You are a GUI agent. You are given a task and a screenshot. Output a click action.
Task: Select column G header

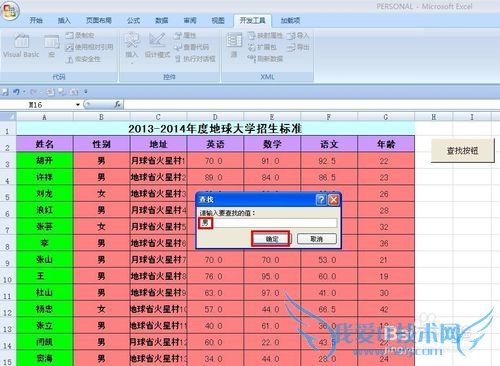point(386,117)
